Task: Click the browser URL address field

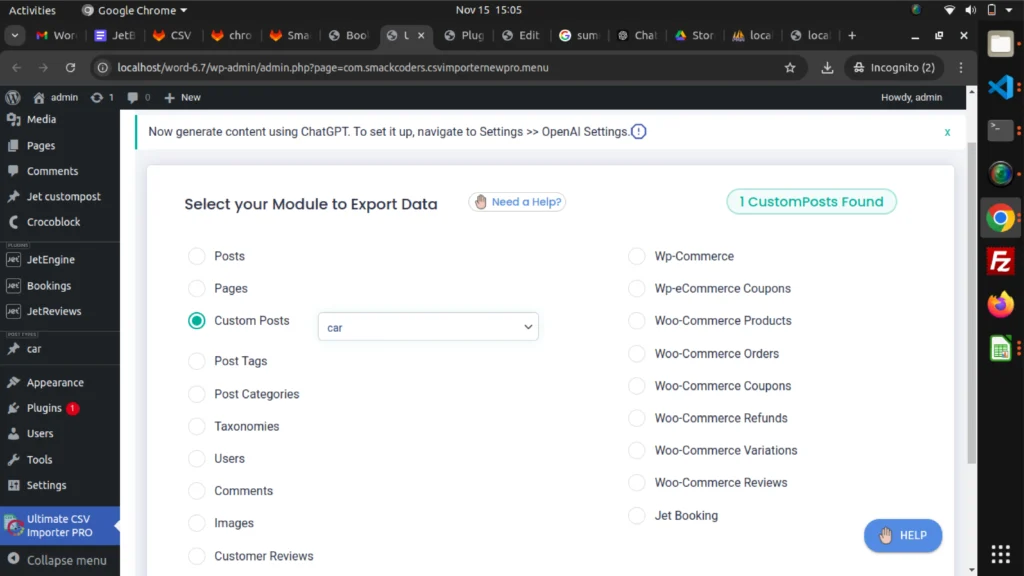Action: pos(440,68)
